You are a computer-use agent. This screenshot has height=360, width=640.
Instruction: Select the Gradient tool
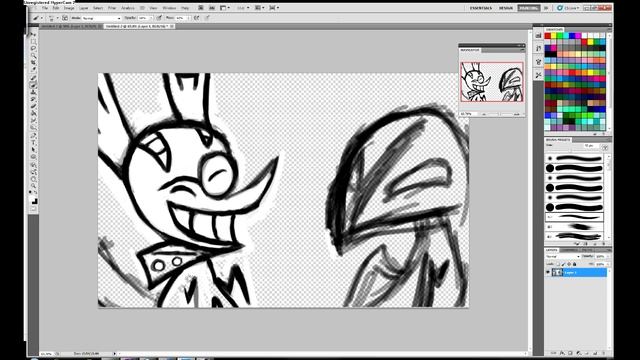click(x=33, y=113)
